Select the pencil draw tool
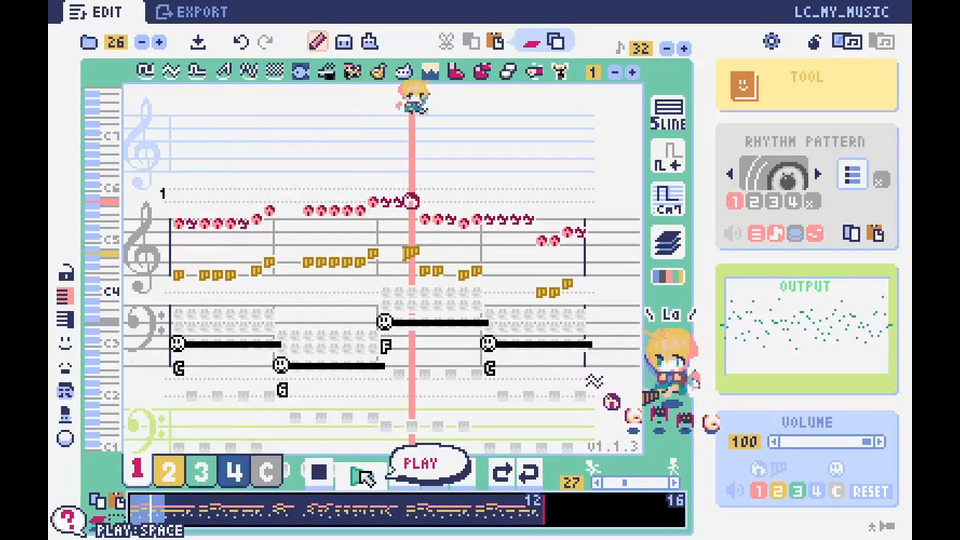Image resolution: width=960 pixels, height=540 pixels. point(317,42)
